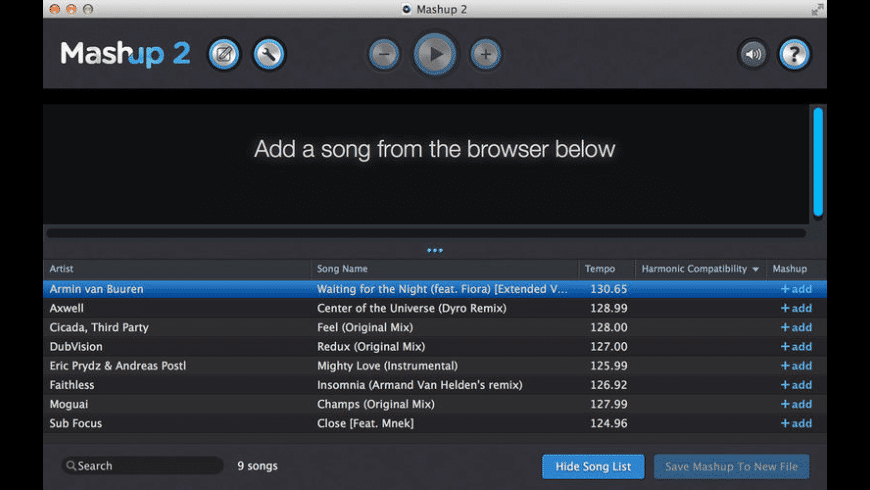870x490 pixels.
Task: Click tempo value 126.92
Action: click(x=609, y=385)
